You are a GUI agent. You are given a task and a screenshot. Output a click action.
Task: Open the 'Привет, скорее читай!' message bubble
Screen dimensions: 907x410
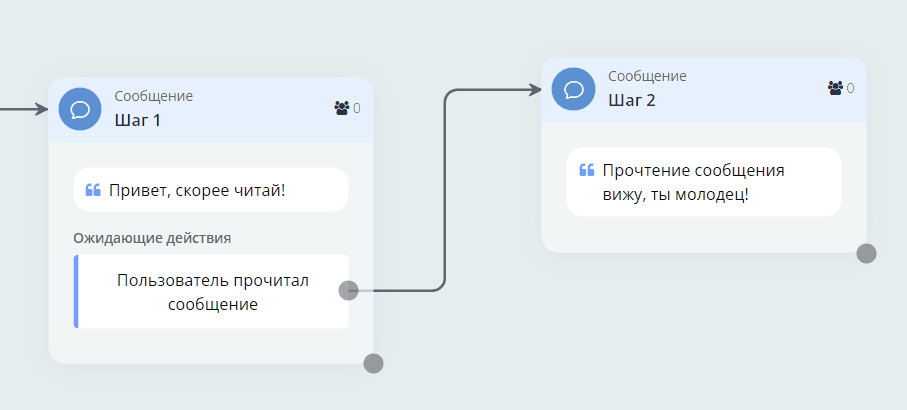[211, 190]
